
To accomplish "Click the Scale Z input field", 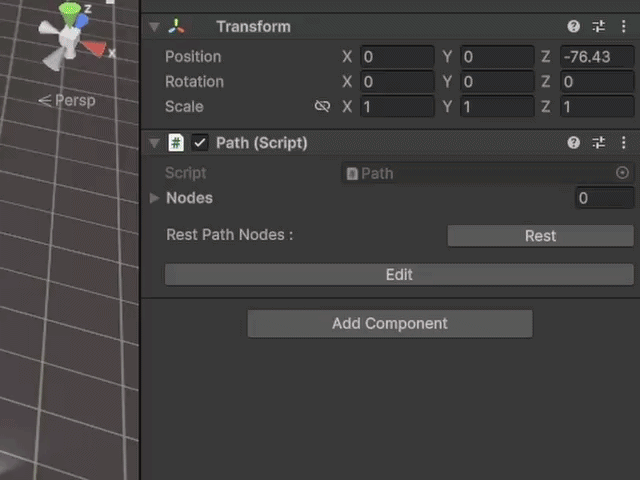I will (597, 107).
